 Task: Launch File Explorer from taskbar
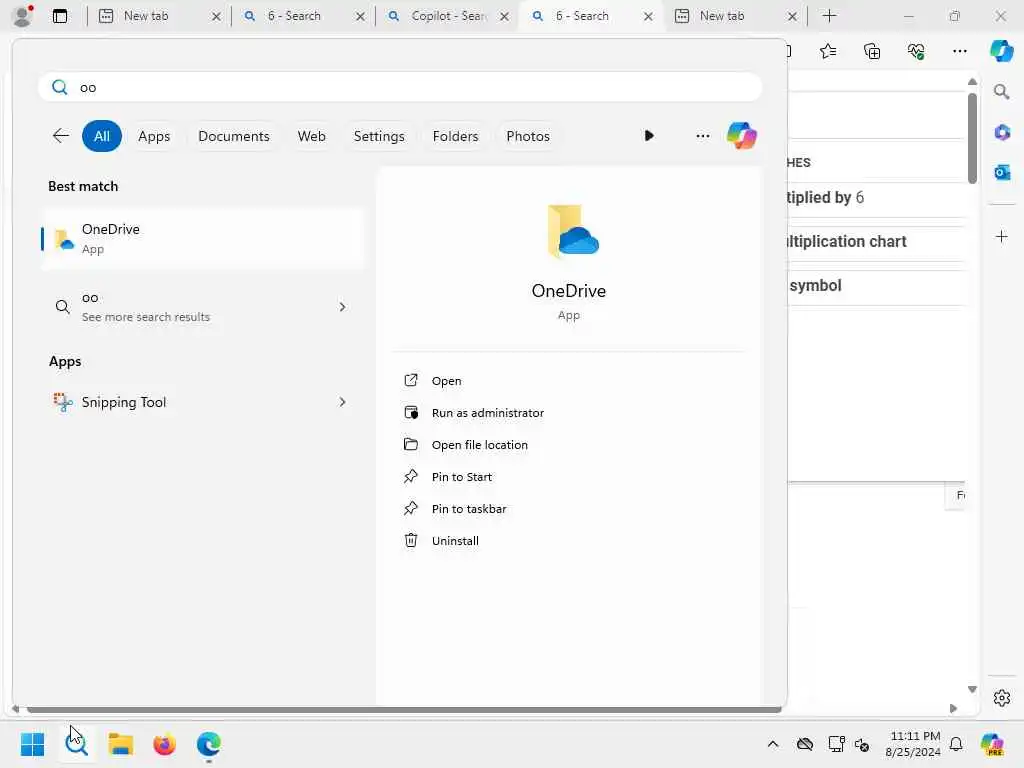(120, 744)
